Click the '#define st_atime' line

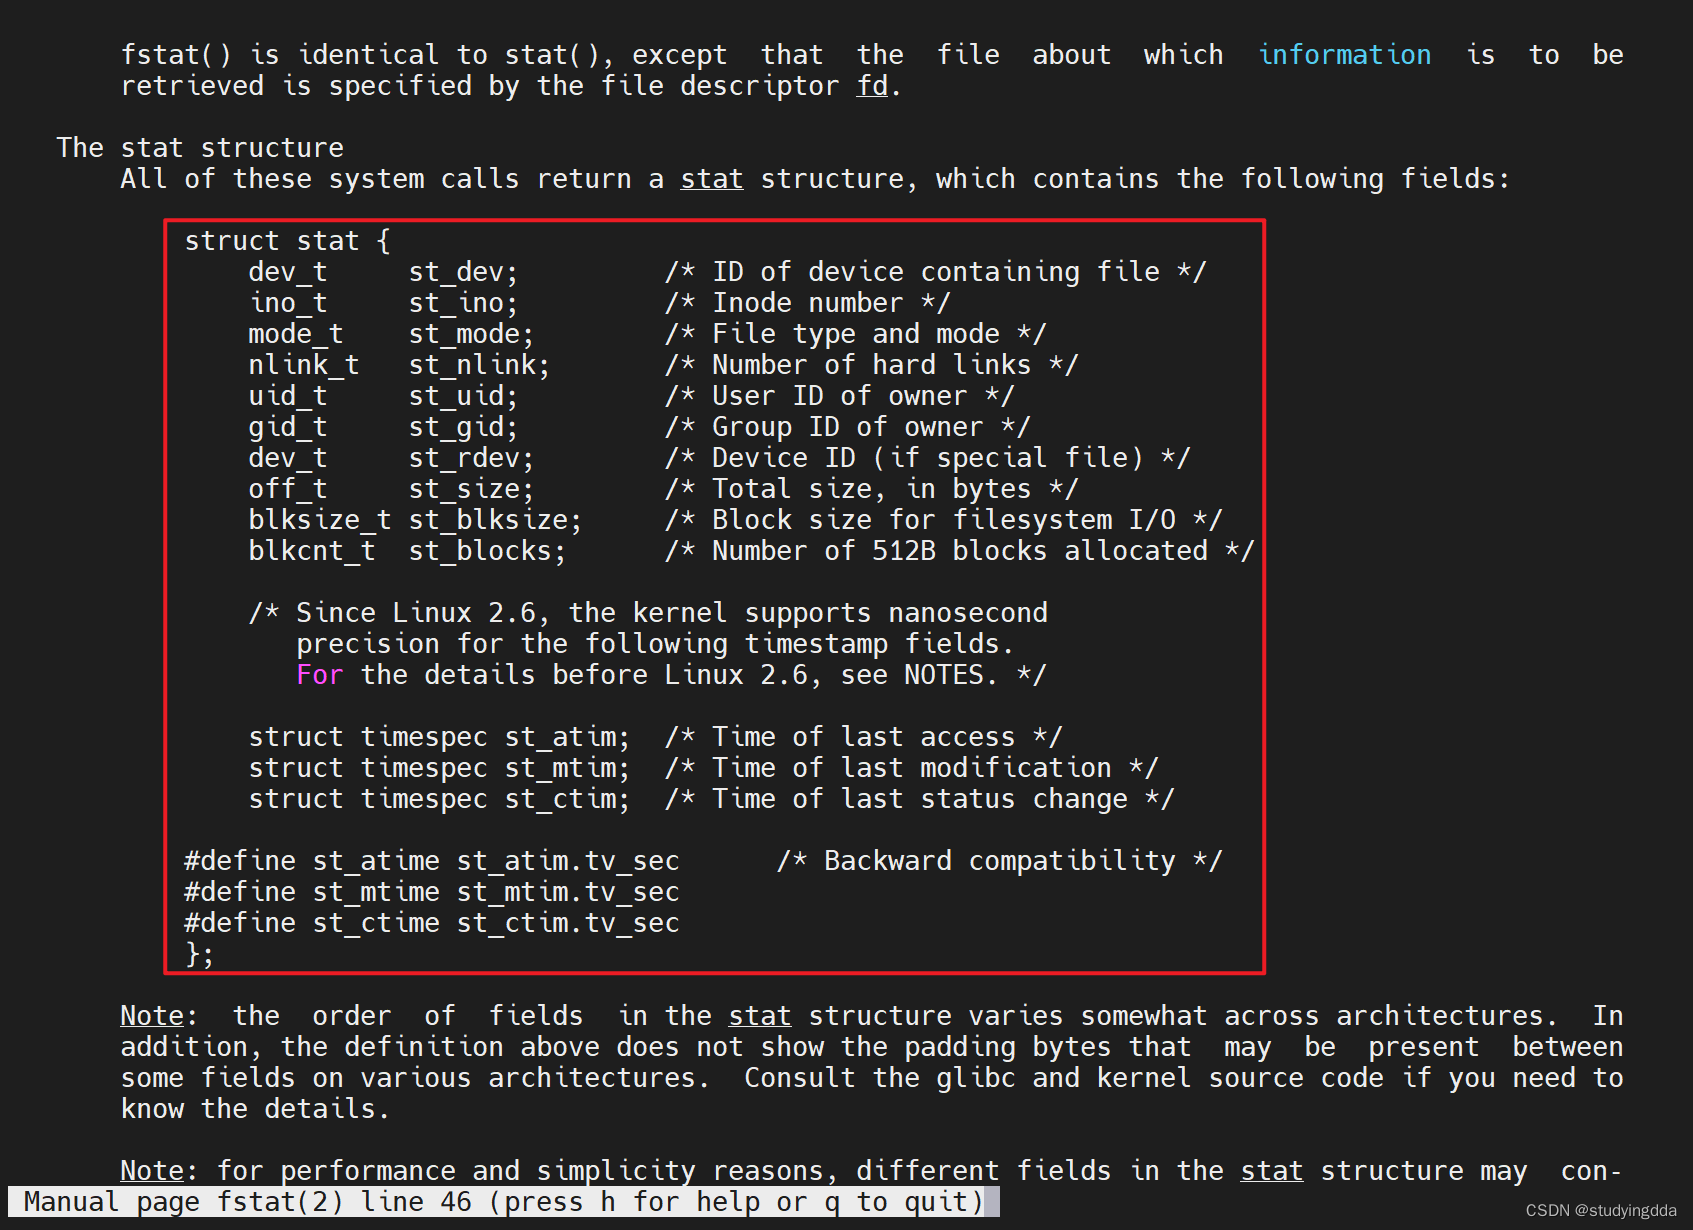[432, 861]
